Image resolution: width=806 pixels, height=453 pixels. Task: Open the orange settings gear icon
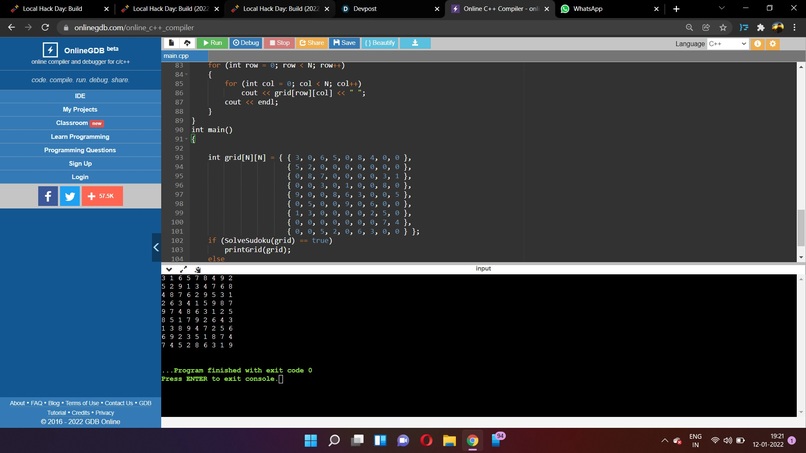(x=773, y=44)
